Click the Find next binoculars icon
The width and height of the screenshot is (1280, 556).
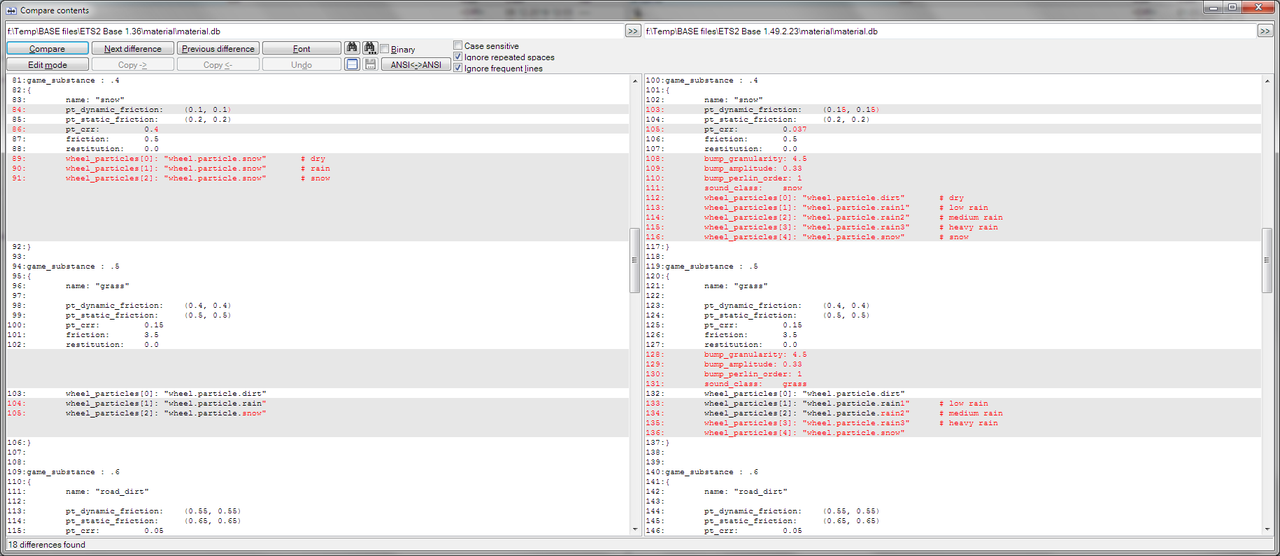[x=369, y=48]
